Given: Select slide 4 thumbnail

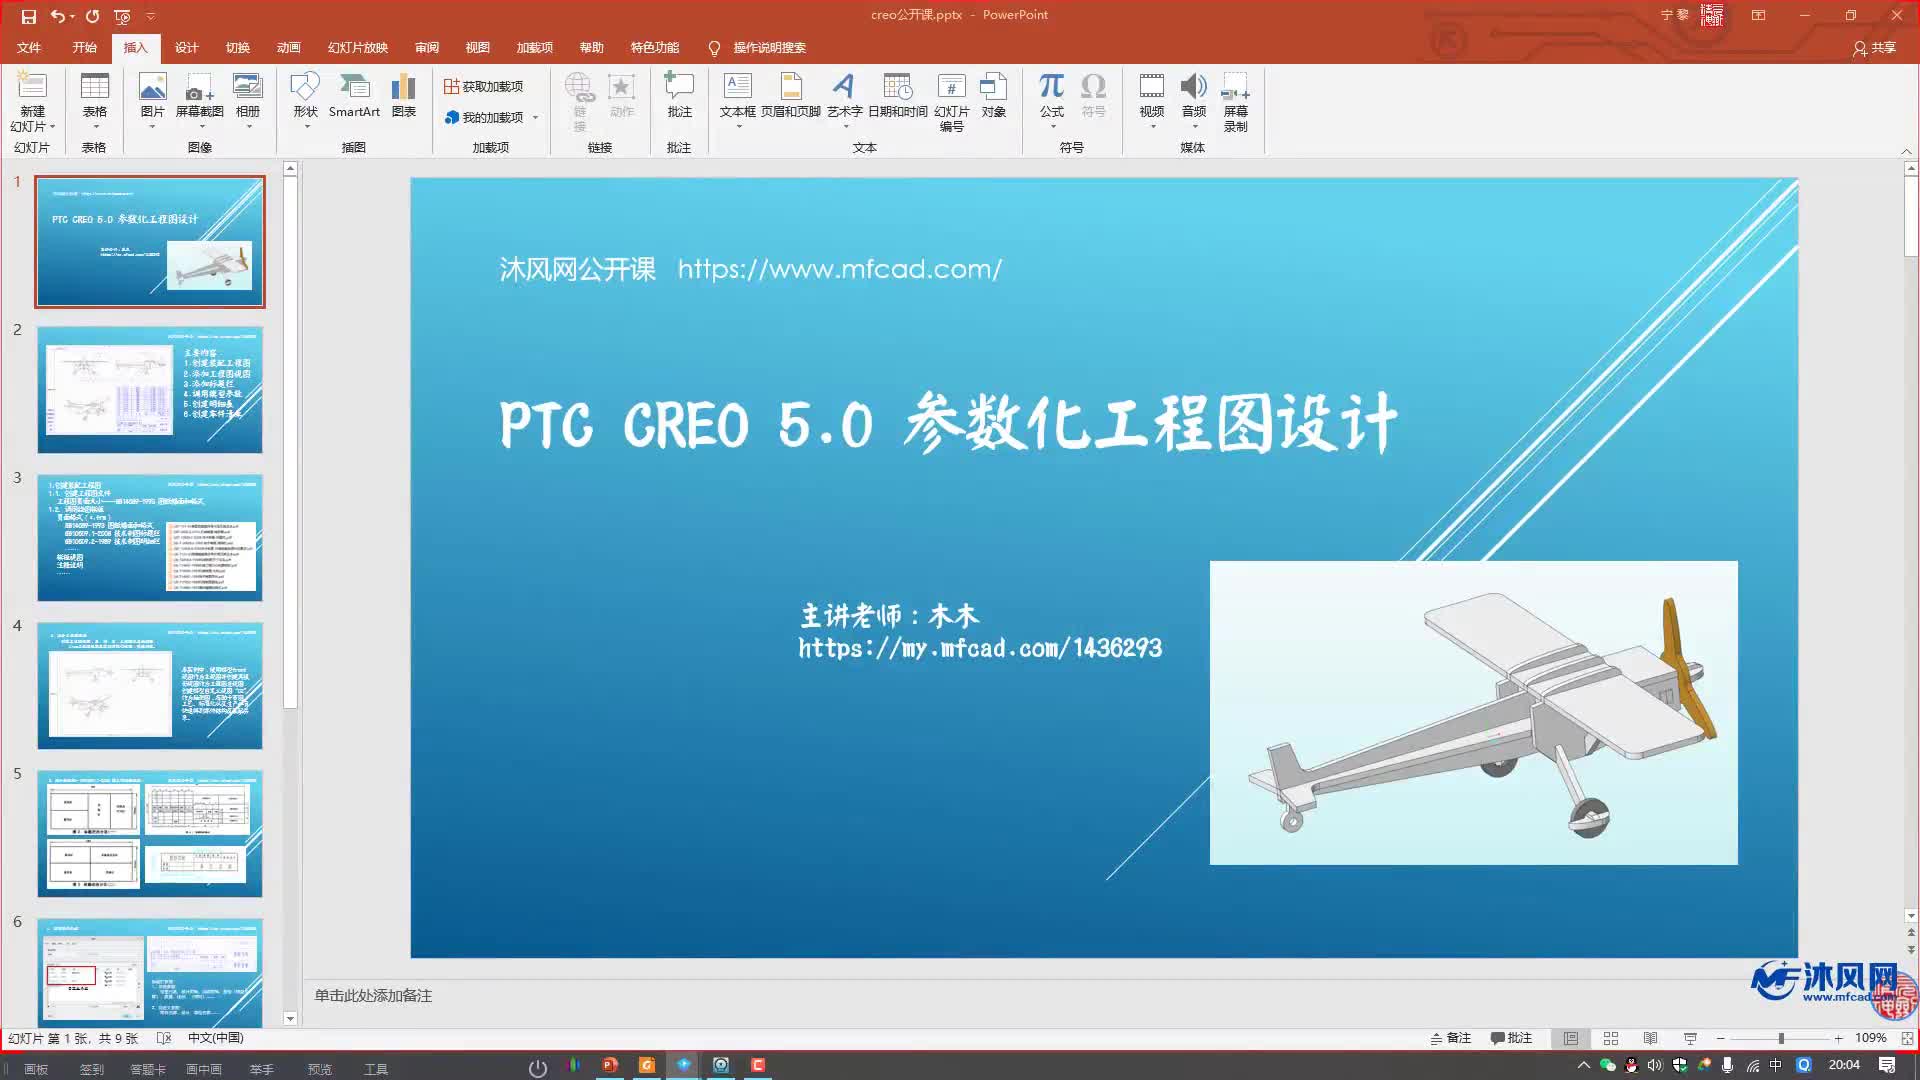Looking at the screenshot, I should (x=150, y=686).
